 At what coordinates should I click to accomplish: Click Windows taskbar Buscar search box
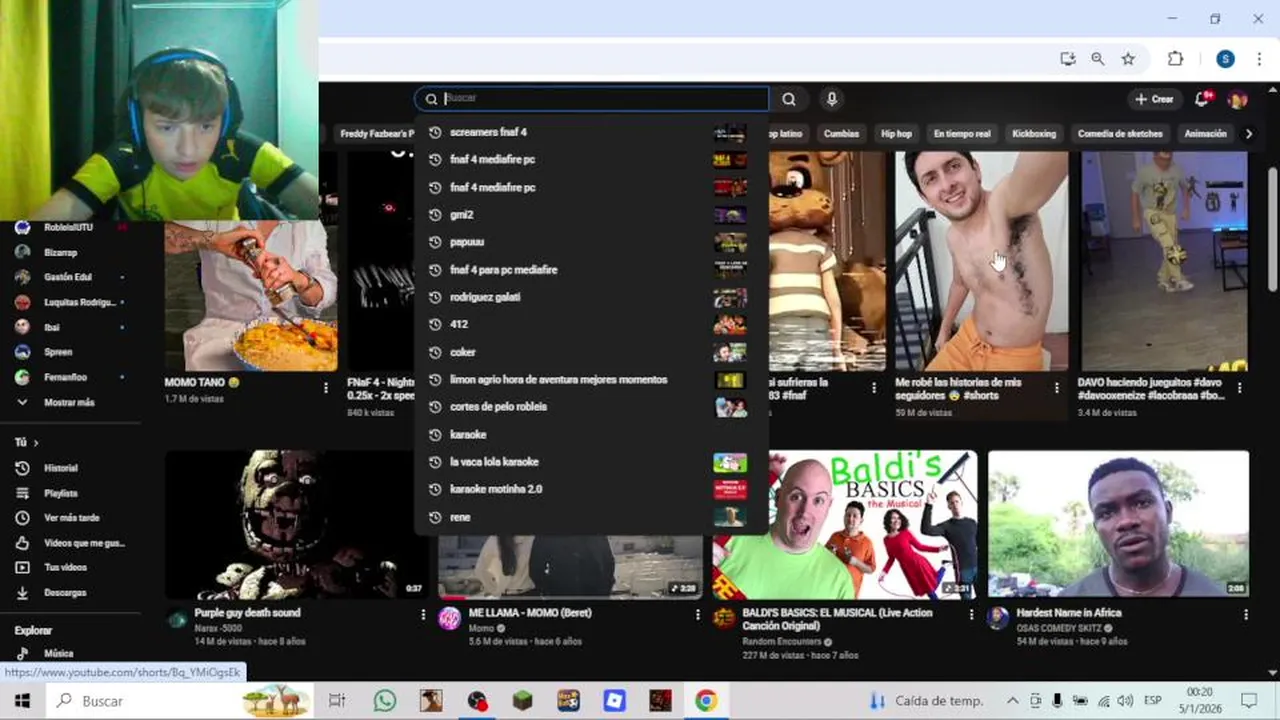pos(179,701)
